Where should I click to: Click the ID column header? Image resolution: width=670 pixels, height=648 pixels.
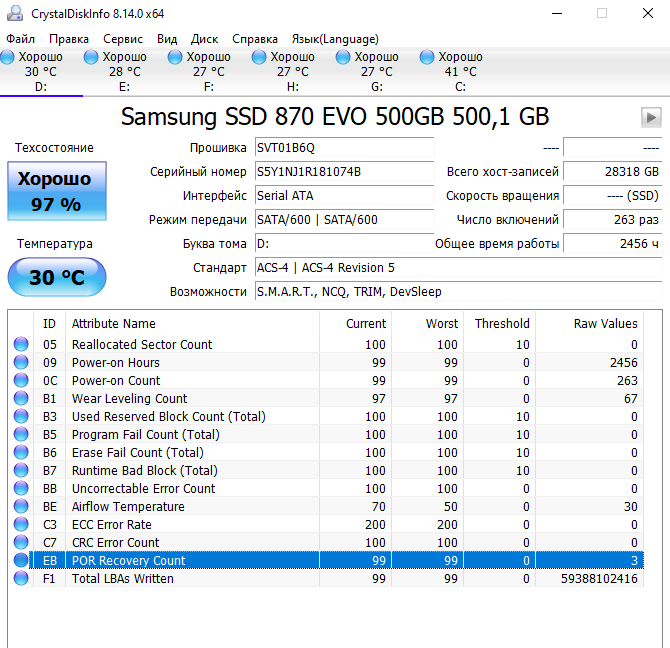coord(49,323)
